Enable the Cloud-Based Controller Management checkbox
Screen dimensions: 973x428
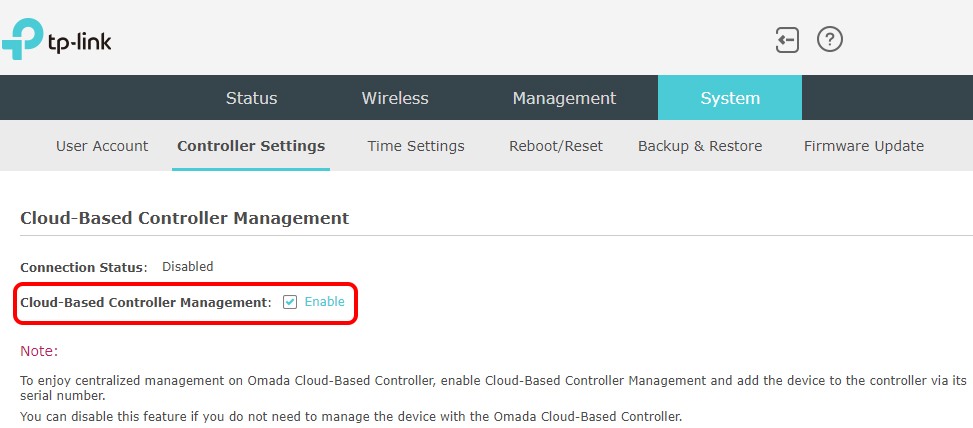pyautogui.click(x=290, y=302)
